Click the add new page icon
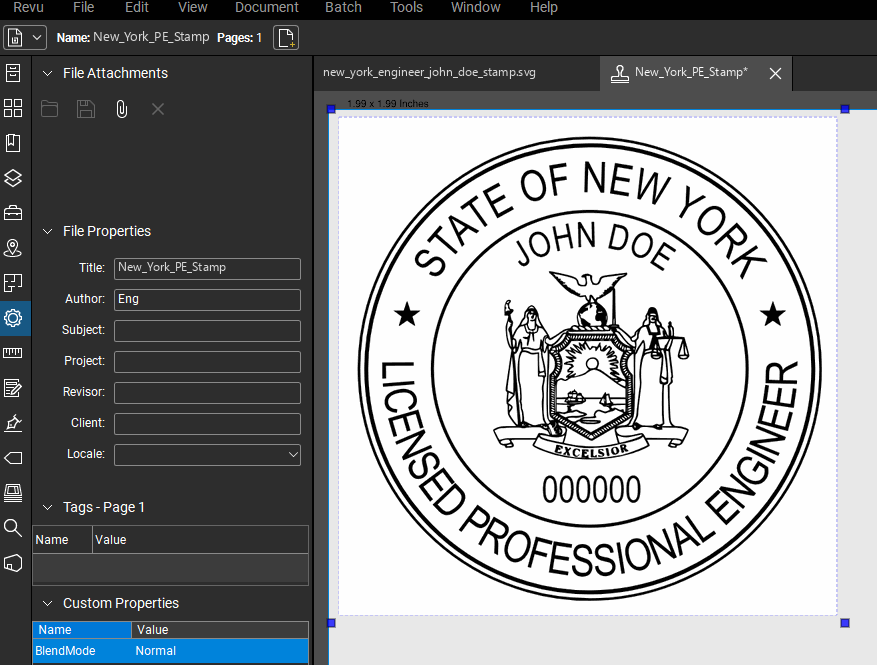 click(x=286, y=38)
